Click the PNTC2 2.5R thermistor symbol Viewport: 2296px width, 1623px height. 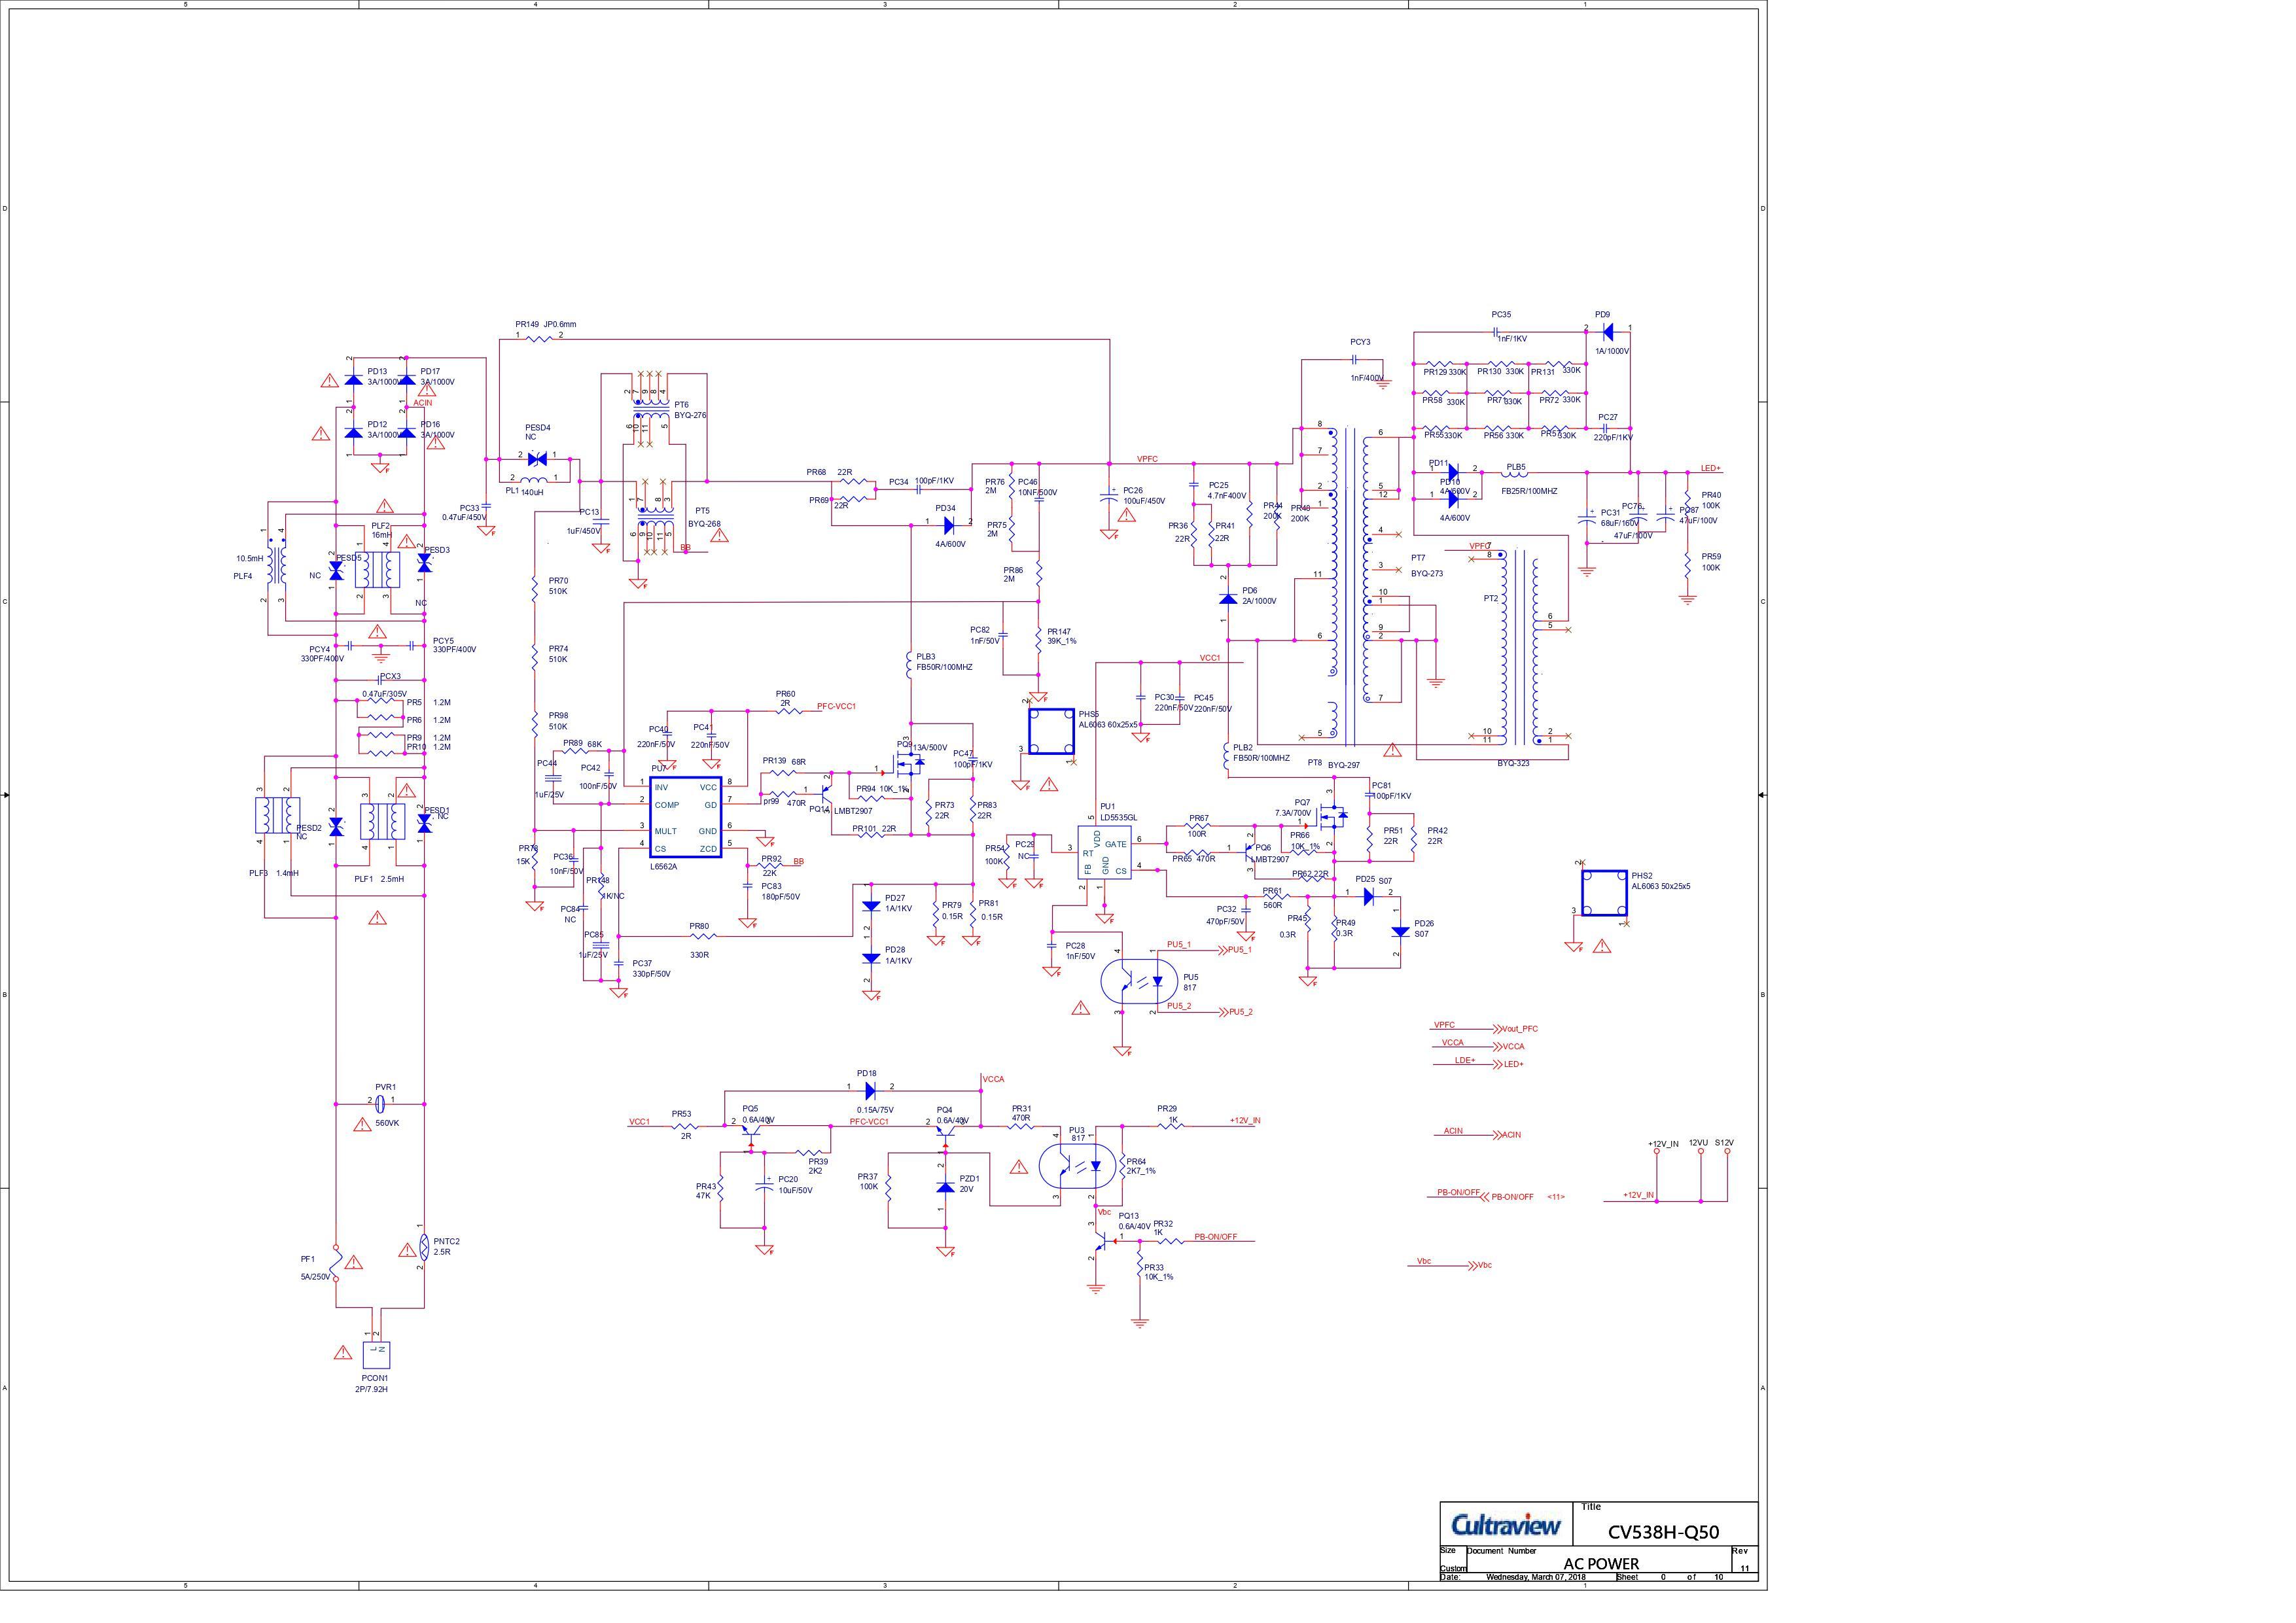(424, 1246)
